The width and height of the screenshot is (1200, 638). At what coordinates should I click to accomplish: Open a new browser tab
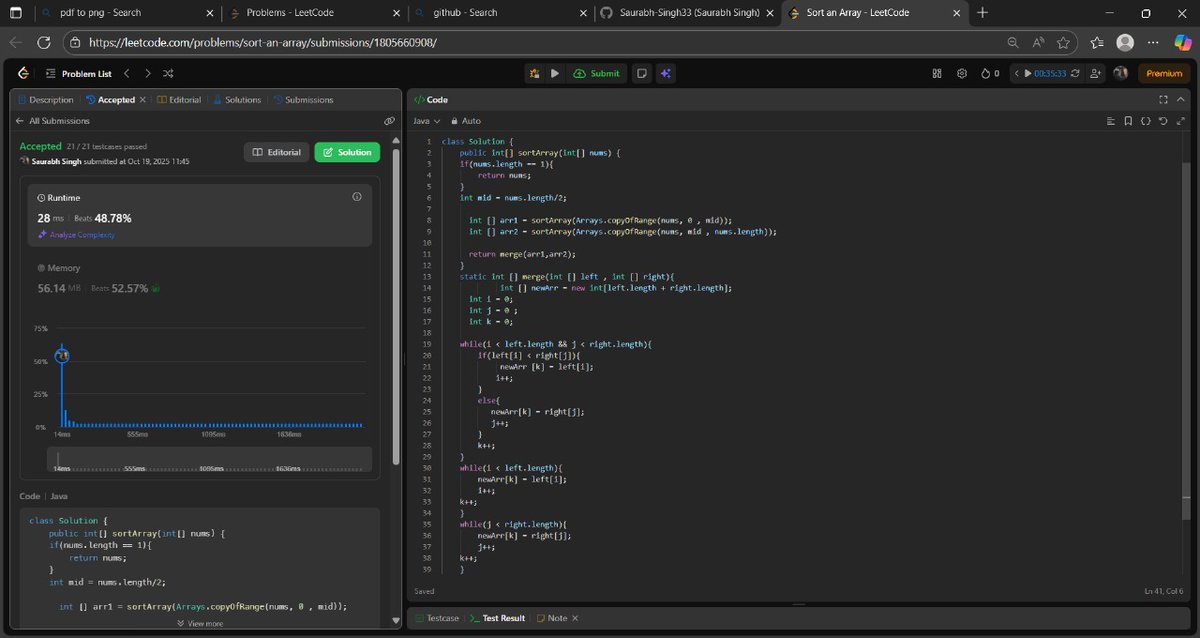pyautogui.click(x=983, y=13)
